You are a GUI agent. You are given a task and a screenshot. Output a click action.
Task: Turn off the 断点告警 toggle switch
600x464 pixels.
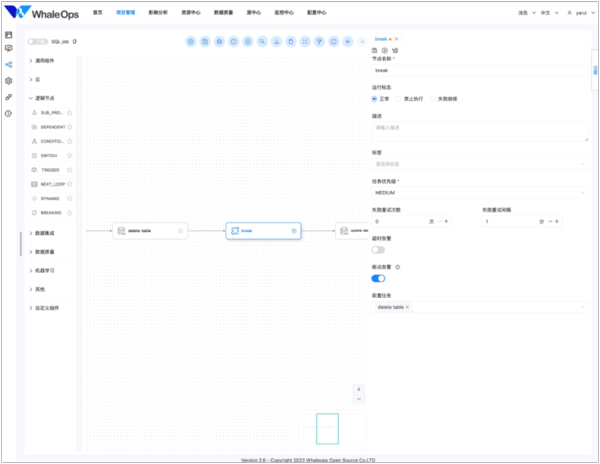point(378,278)
